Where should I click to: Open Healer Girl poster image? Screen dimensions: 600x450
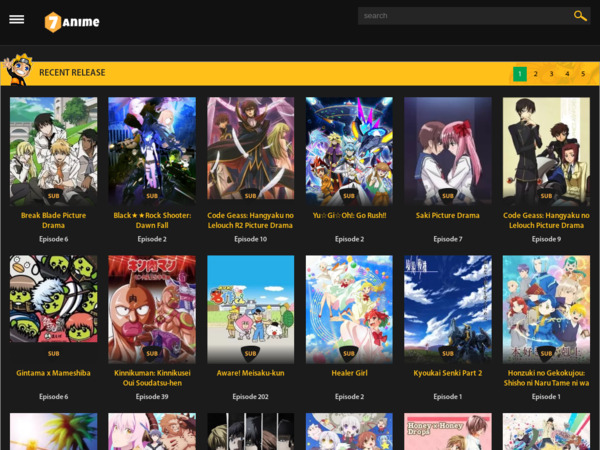pos(349,309)
